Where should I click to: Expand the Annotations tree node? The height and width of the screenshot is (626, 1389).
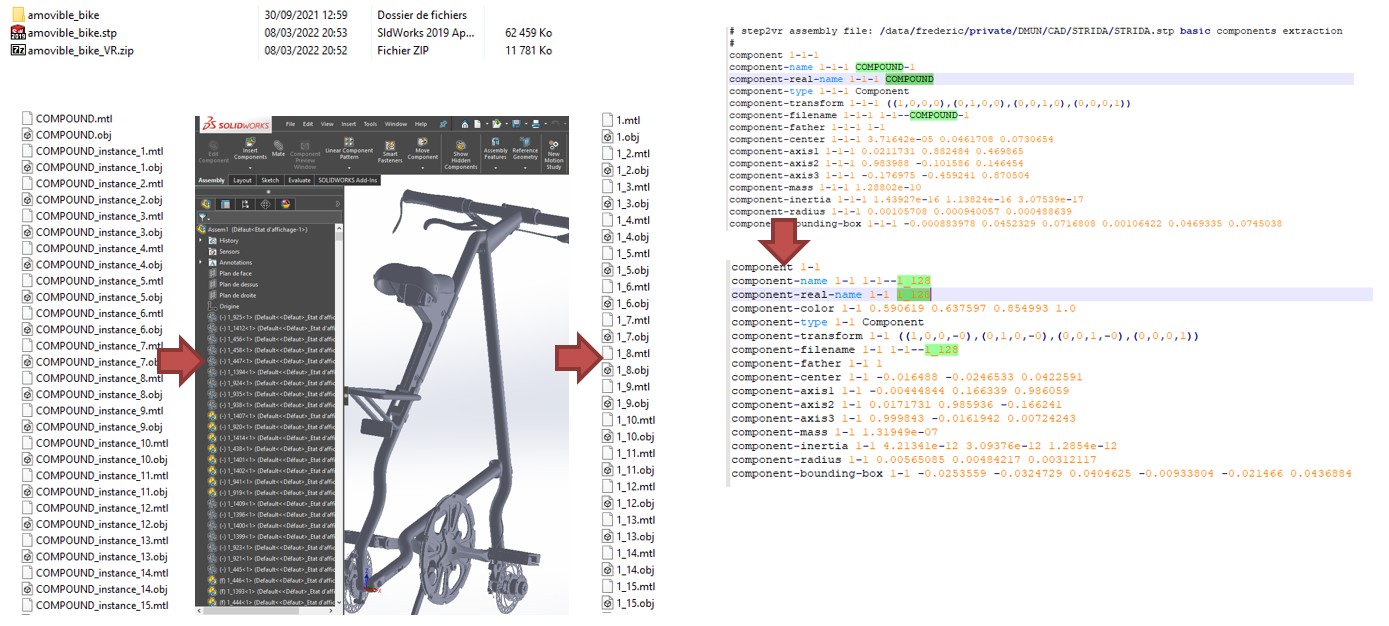click(x=201, y=262)
